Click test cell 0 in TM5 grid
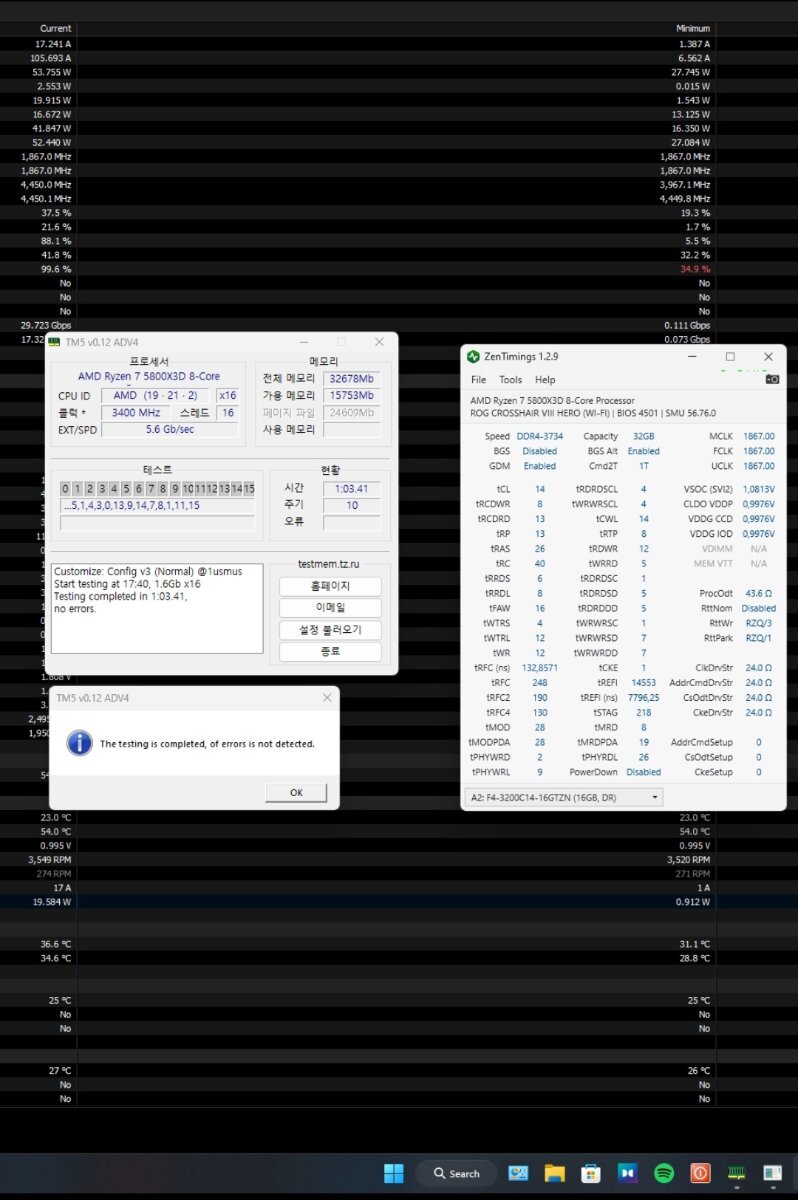The width and height of the screenshot is (798, 1200). [x=65, y=488]
